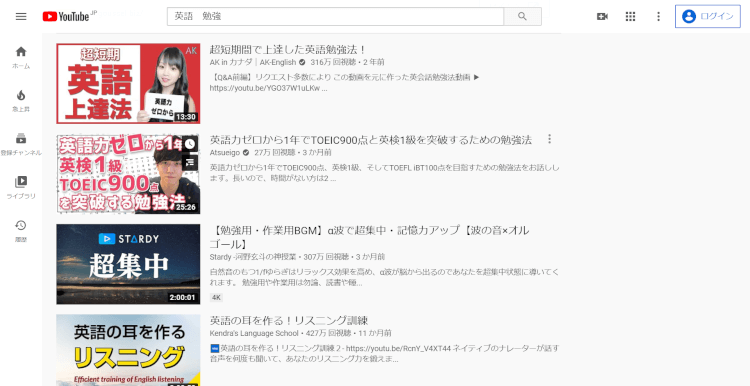This screenshot has width=750, height=386.
Task: Click the ログイン sign-in button
Action: pyautogui.click(x=707, y=16)
